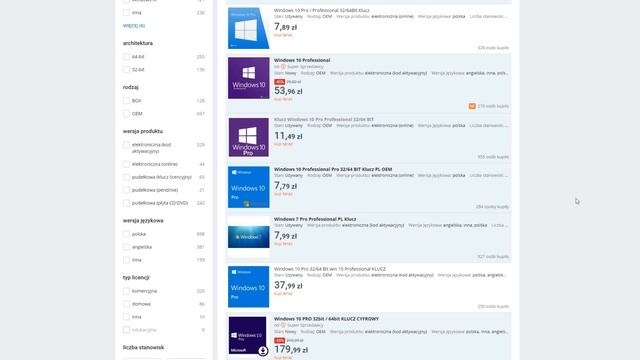Click dark Windows 10 Pro Microsoft thumbnail
The image size is (640, 360).
tap(247, 336)
